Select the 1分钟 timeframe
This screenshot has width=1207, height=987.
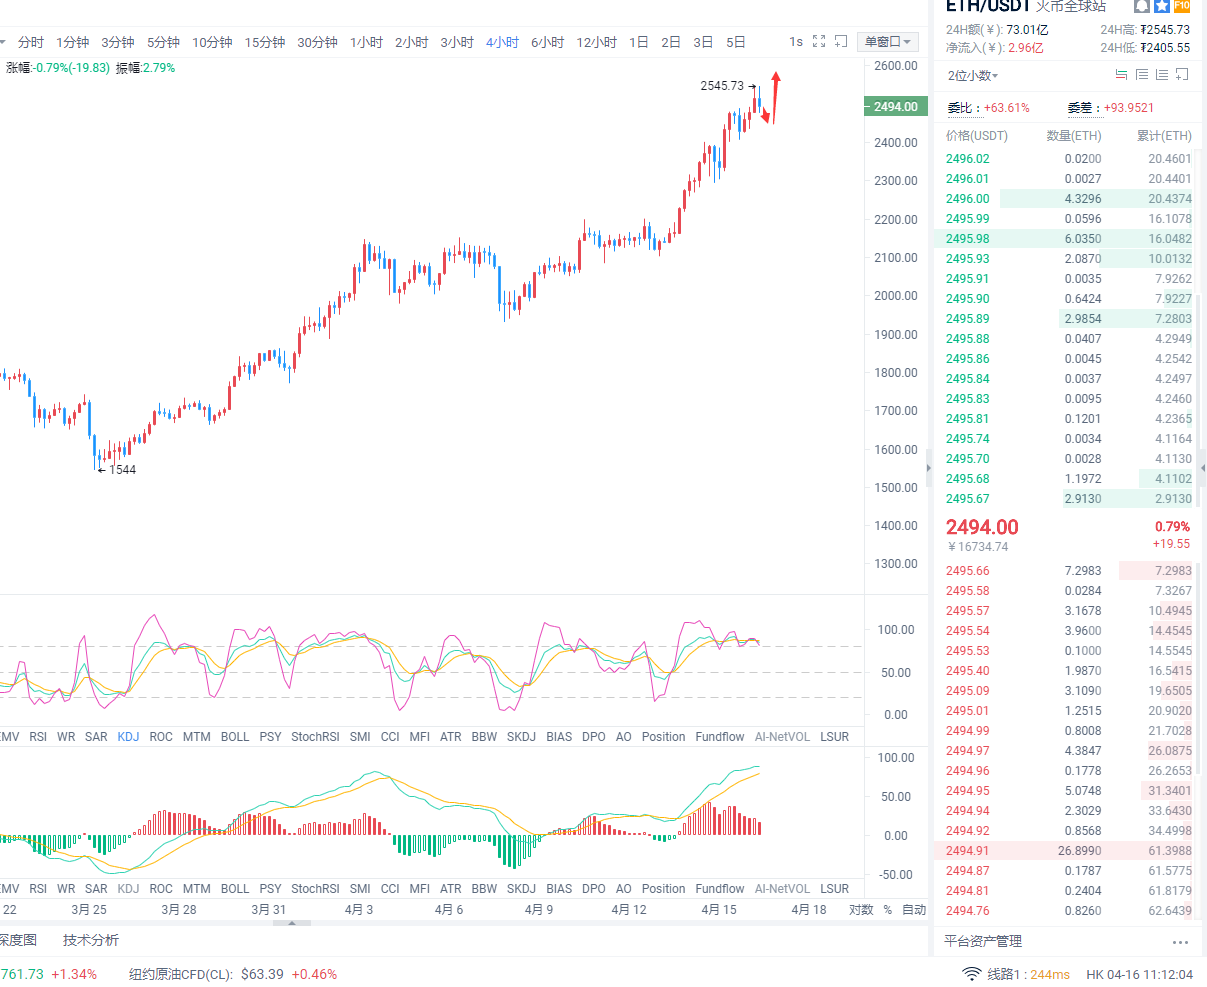(x=73, y=42)
